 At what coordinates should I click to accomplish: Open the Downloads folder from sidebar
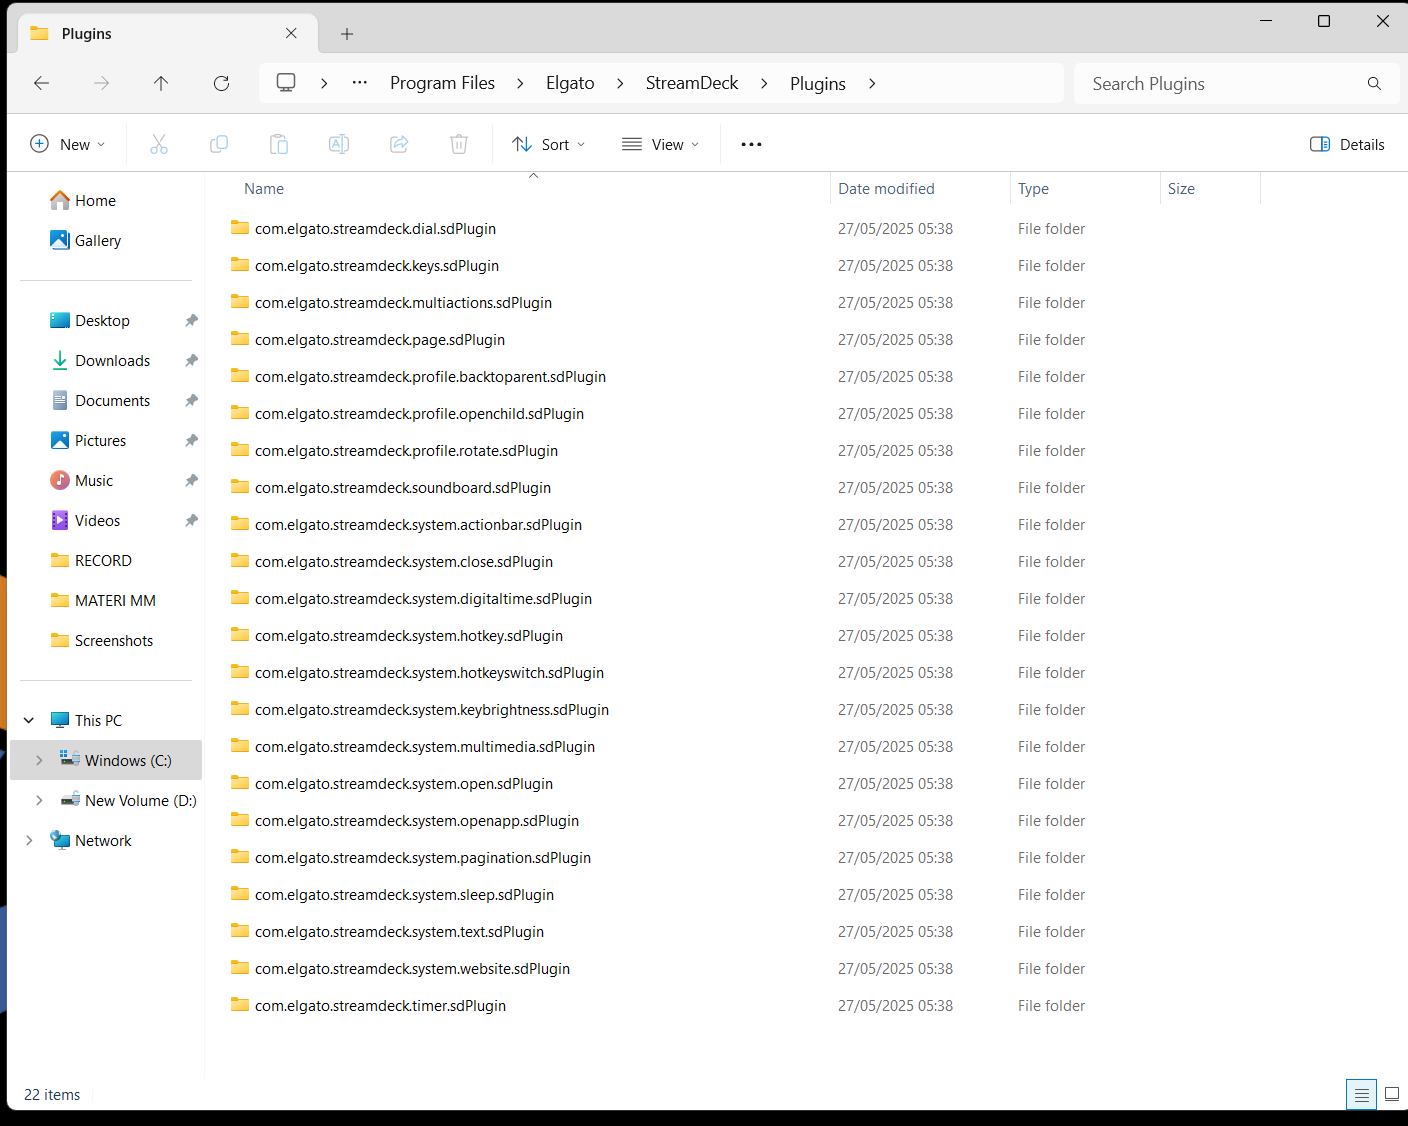[111, 360]
